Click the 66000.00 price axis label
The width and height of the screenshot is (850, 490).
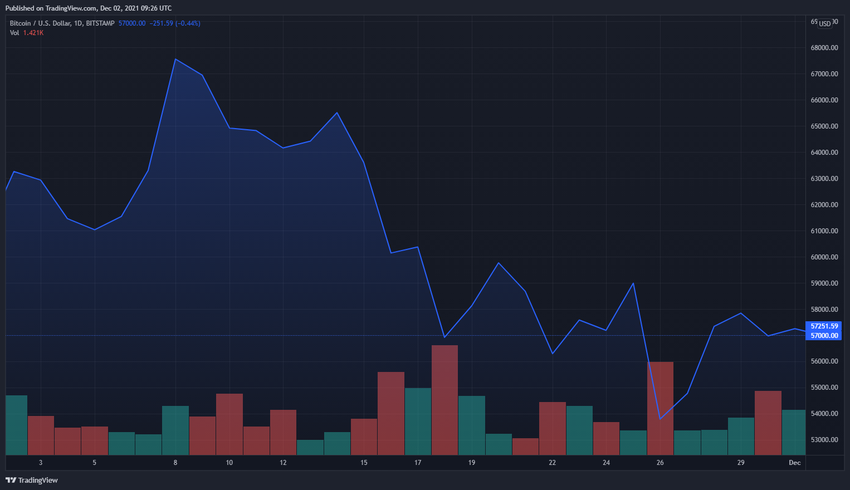[x=824, y=100]
